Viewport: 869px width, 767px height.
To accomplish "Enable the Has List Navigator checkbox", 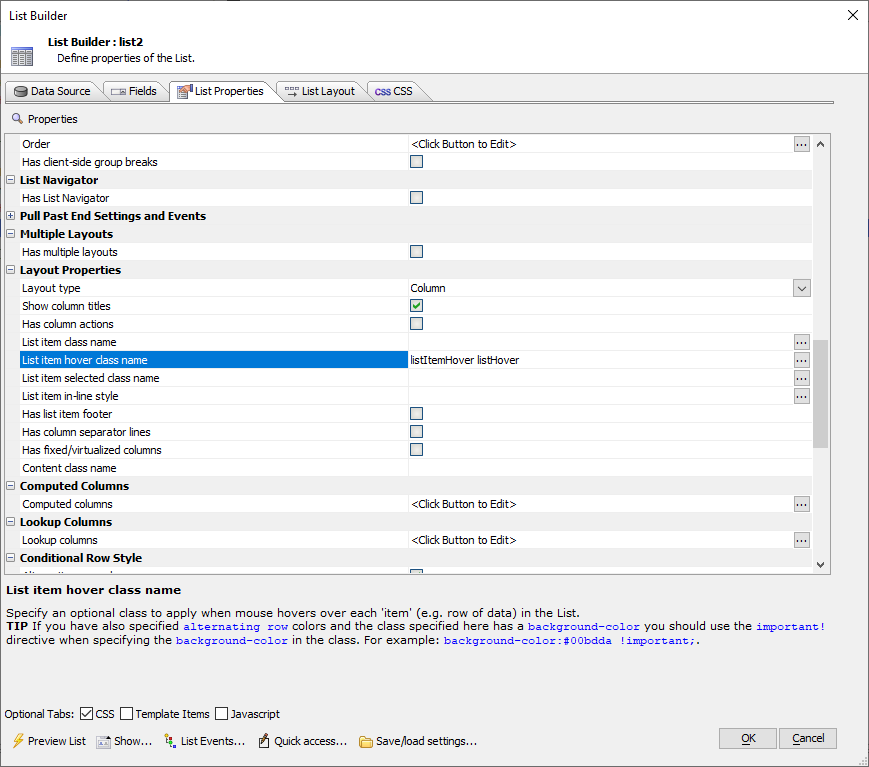I will pyautogui.click(x=416, y=198).
